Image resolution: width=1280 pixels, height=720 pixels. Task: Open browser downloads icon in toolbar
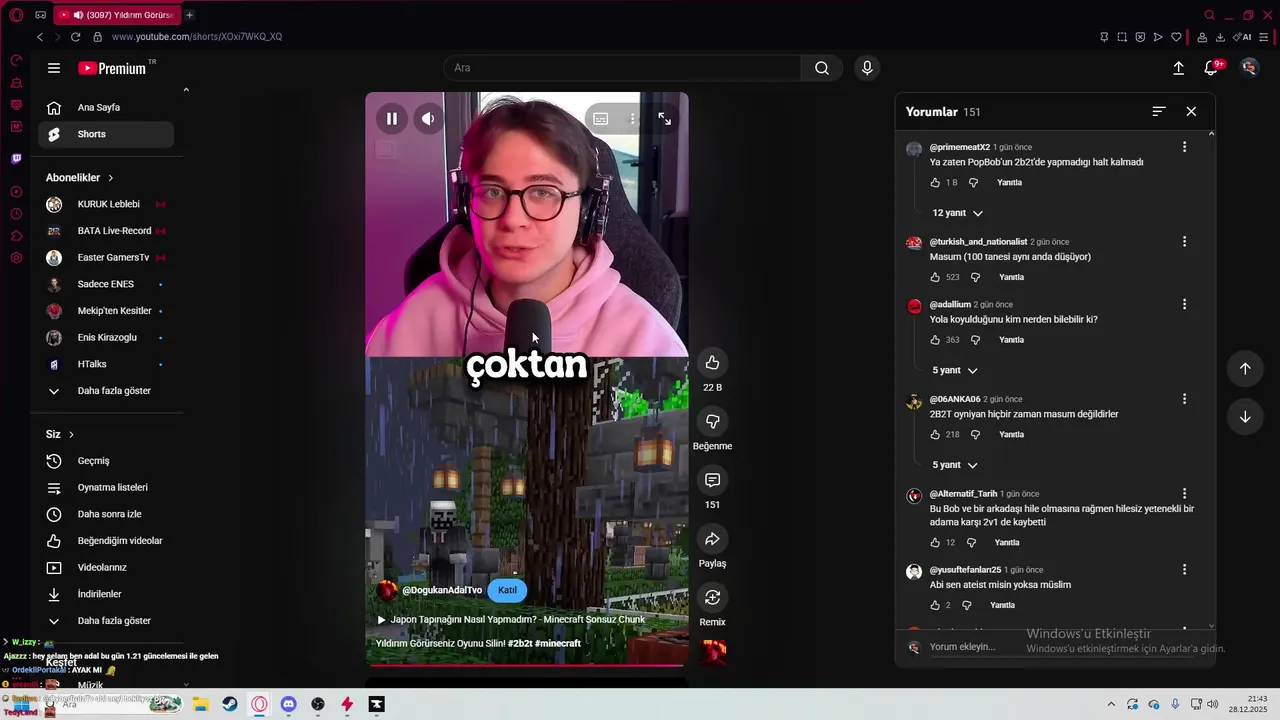(x=1220, y=37)
